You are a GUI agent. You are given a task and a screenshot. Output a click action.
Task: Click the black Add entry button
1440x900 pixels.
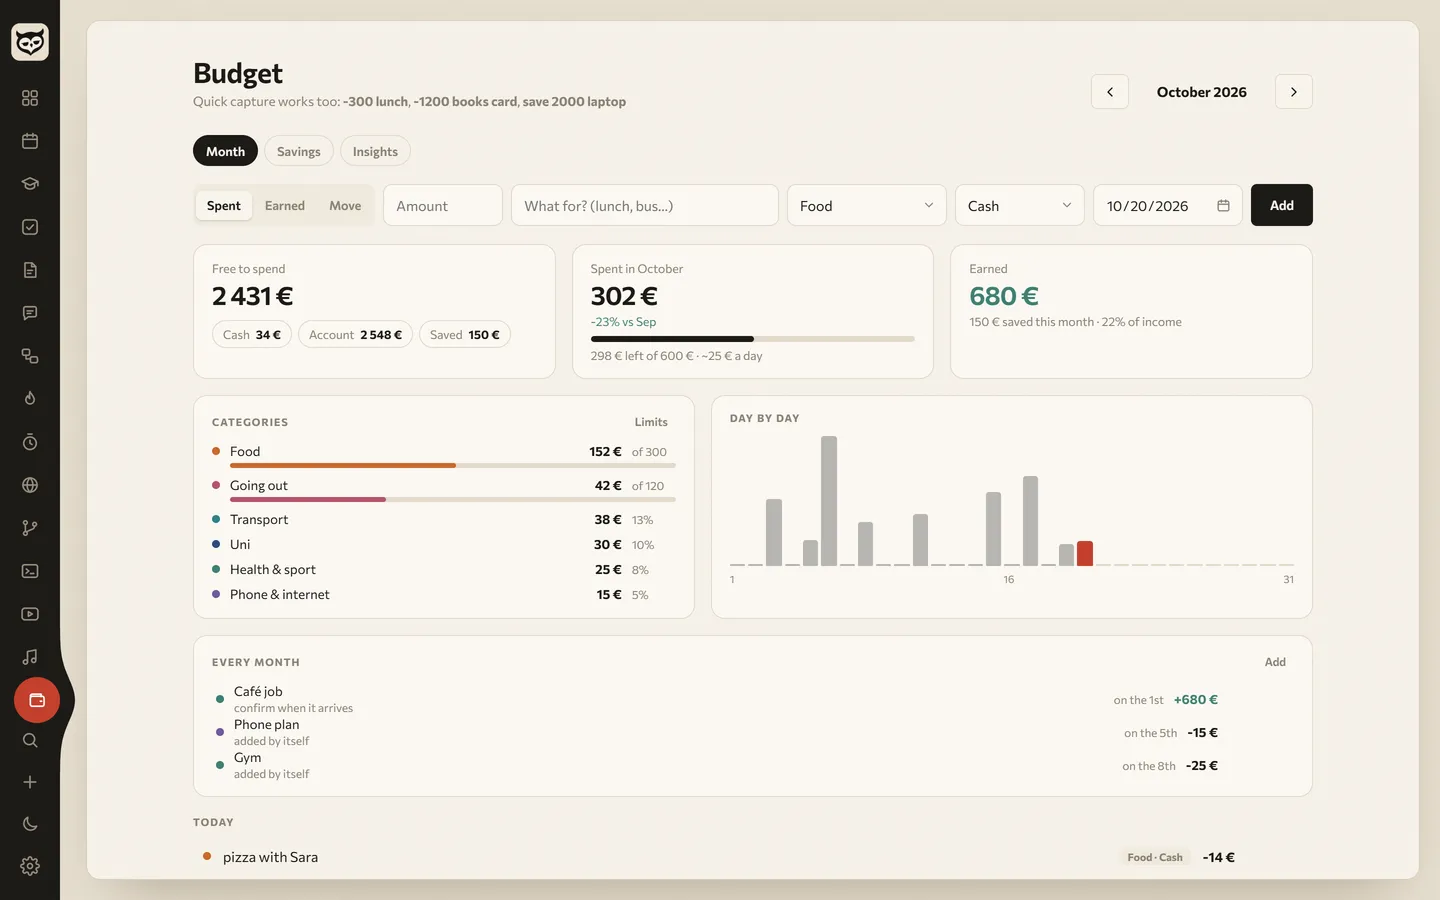pos(1282,205)
